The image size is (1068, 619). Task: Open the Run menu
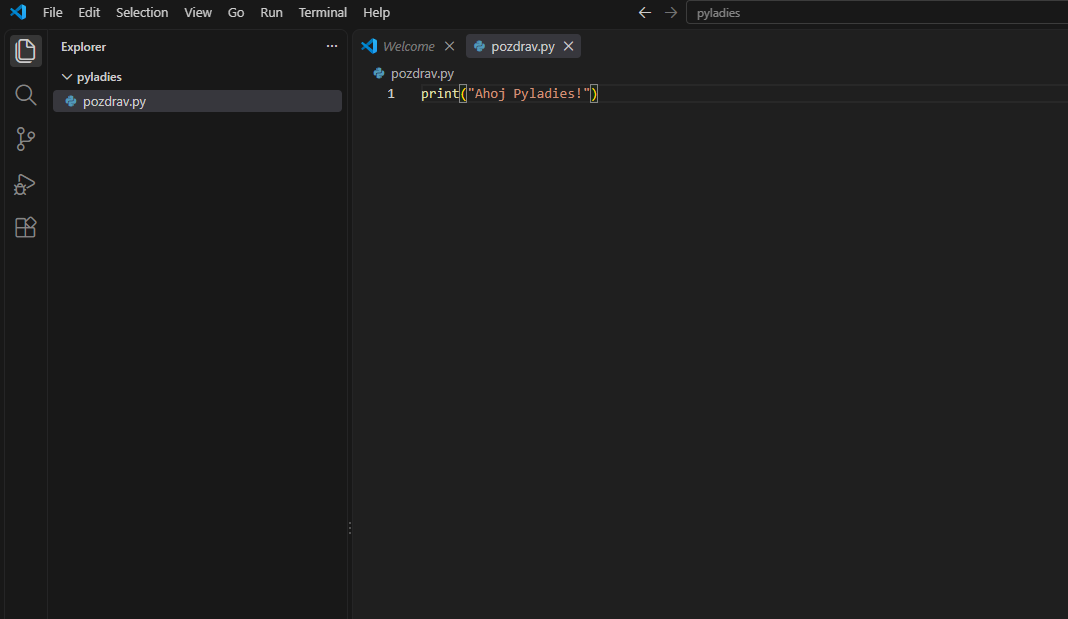(x=271, y=12)
